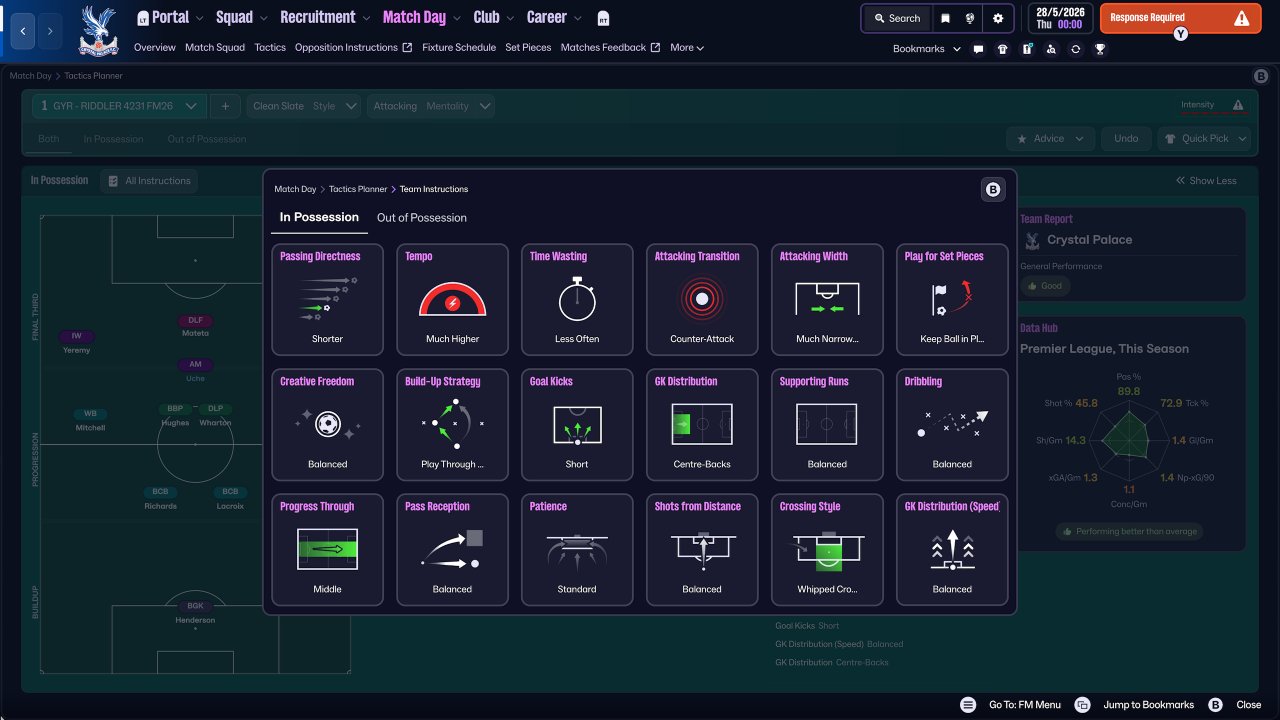Open the Set Pieces tab
The width and height of the screenshot is (1280, 720).
click(528, 48)
